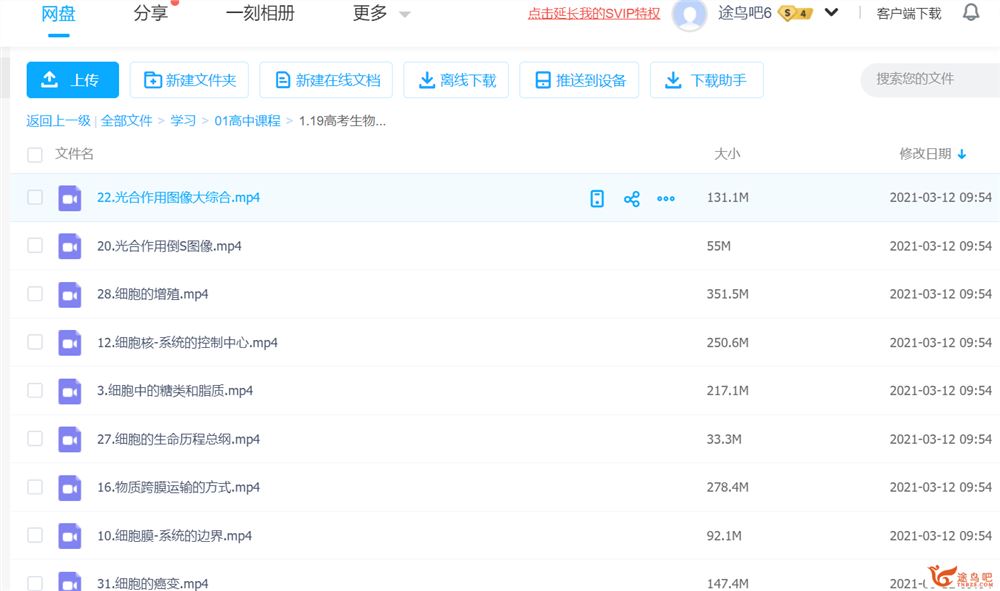Open file 10.细胞膜-系统的边界.mp4

174,536
